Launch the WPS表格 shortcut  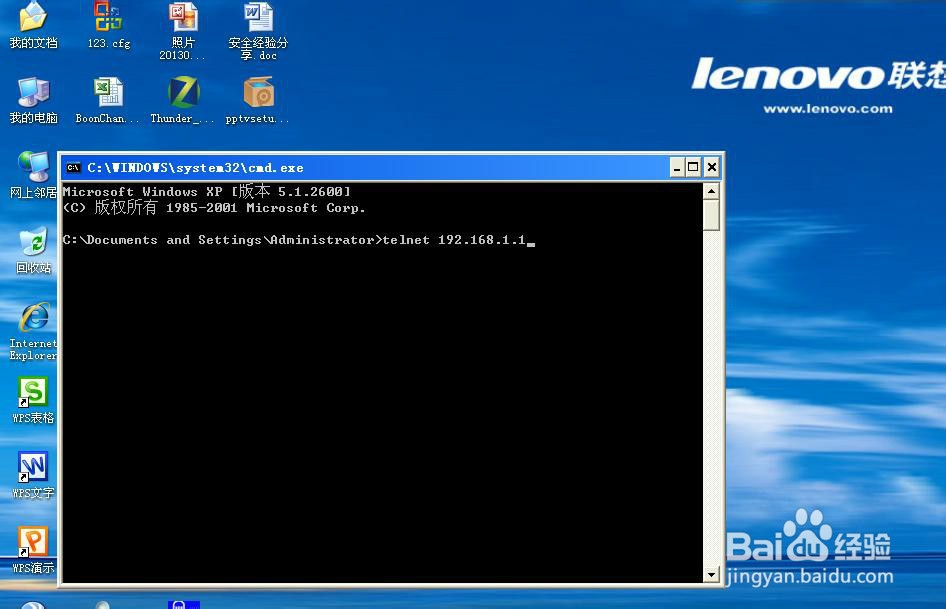click(x=33, y=392)
